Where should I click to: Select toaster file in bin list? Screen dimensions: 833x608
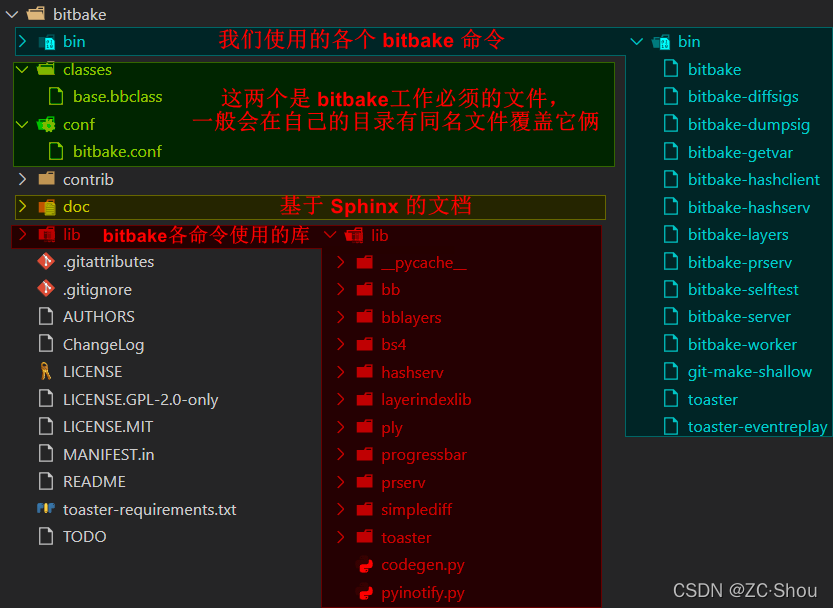point(712,400)
